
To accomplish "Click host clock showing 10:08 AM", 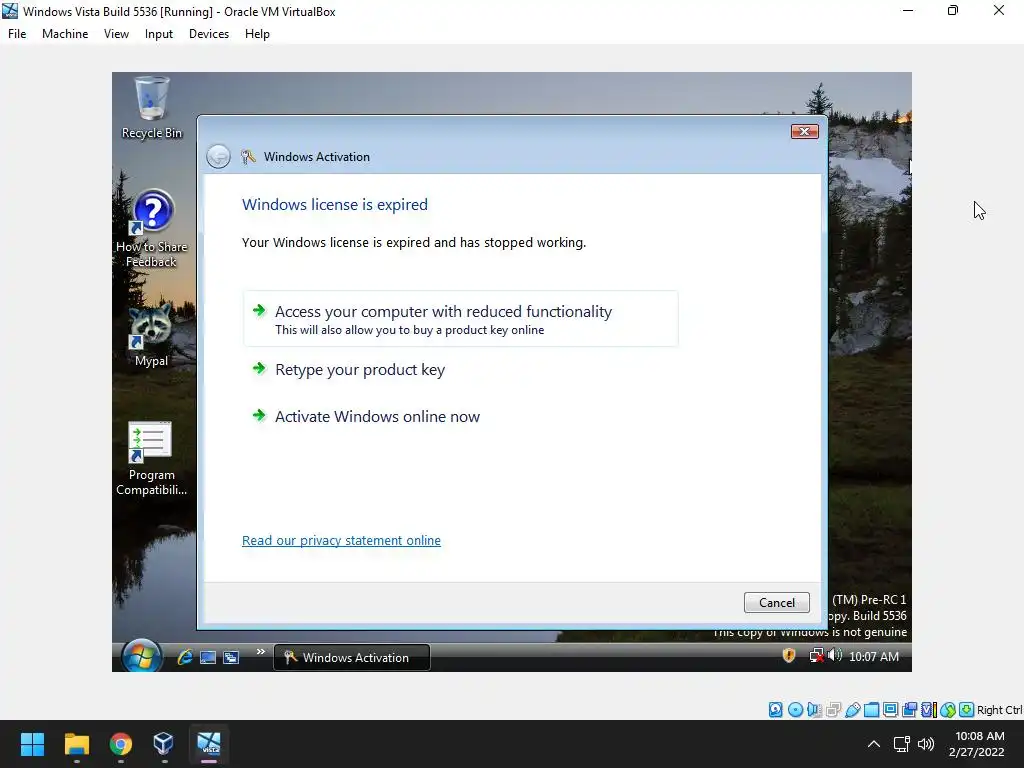I will [977, 744].
